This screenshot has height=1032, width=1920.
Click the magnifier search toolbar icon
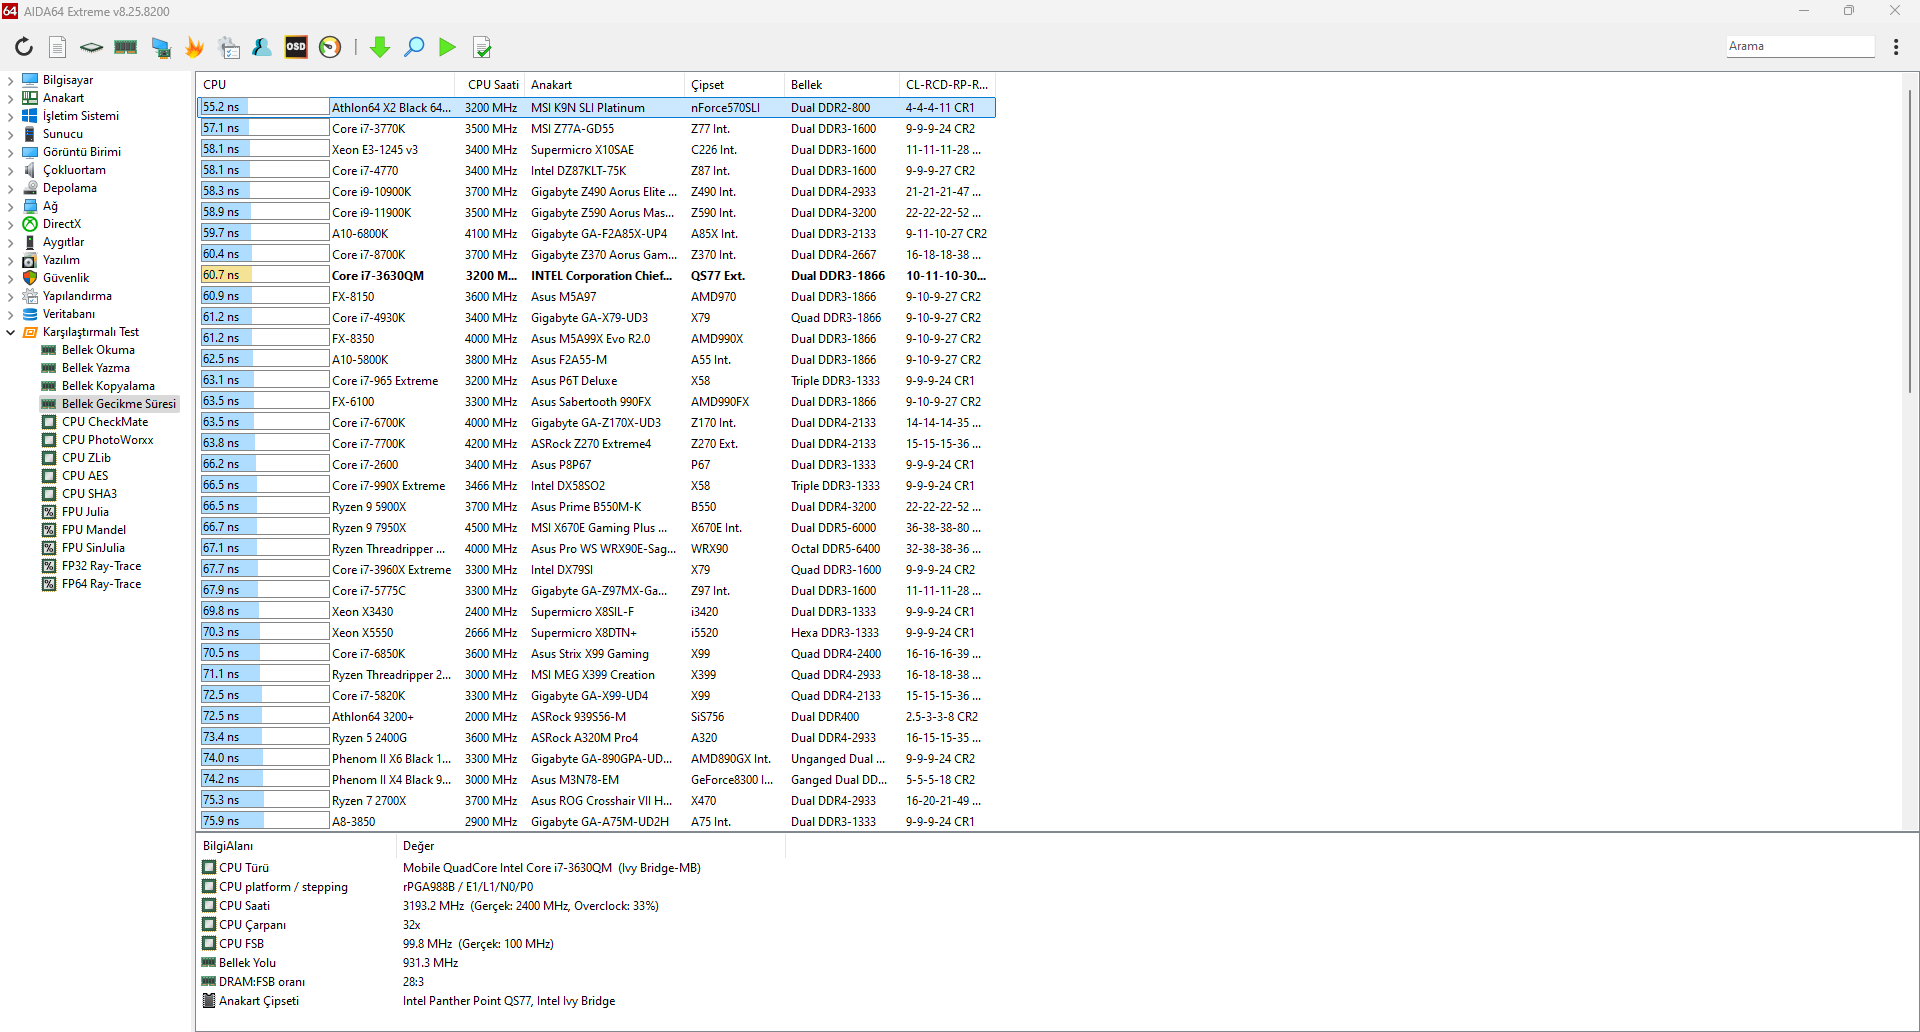click(414, 47)
